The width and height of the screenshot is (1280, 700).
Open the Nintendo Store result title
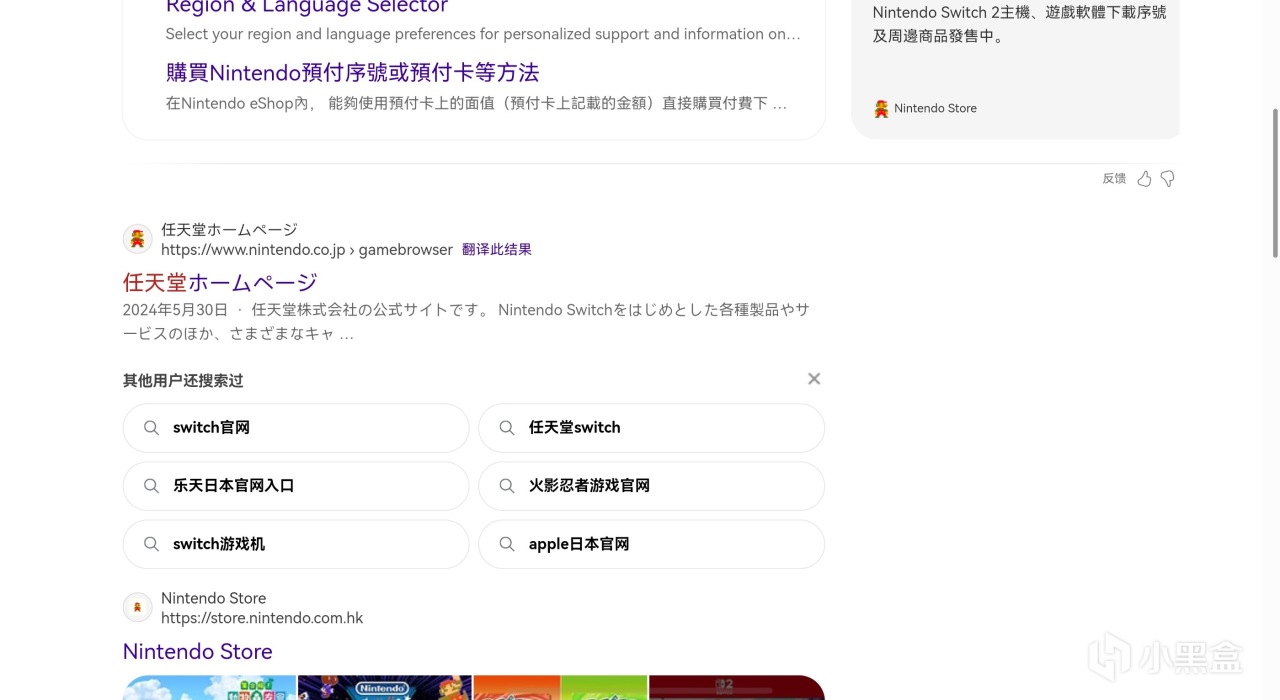click(198, 651)
